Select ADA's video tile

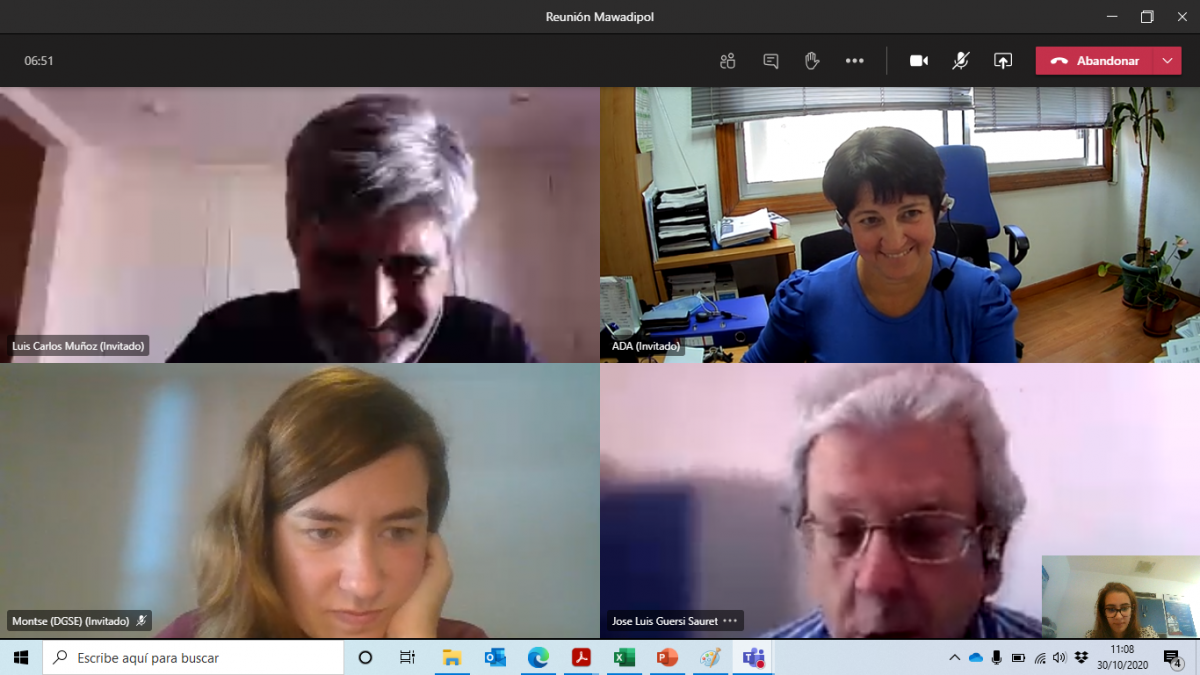(900, 225)
